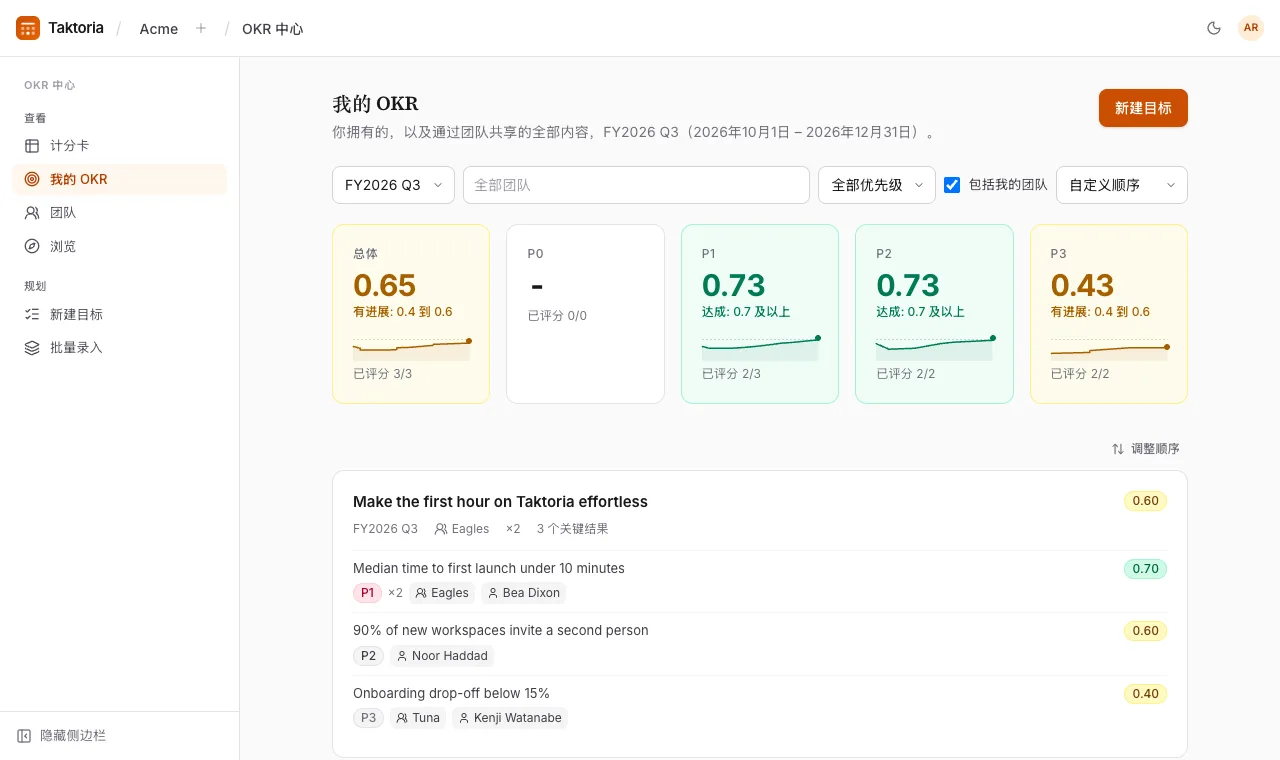Click the Noor Haddad owner chip
This screenshot has height=760, width=1280.
[442, 656]
